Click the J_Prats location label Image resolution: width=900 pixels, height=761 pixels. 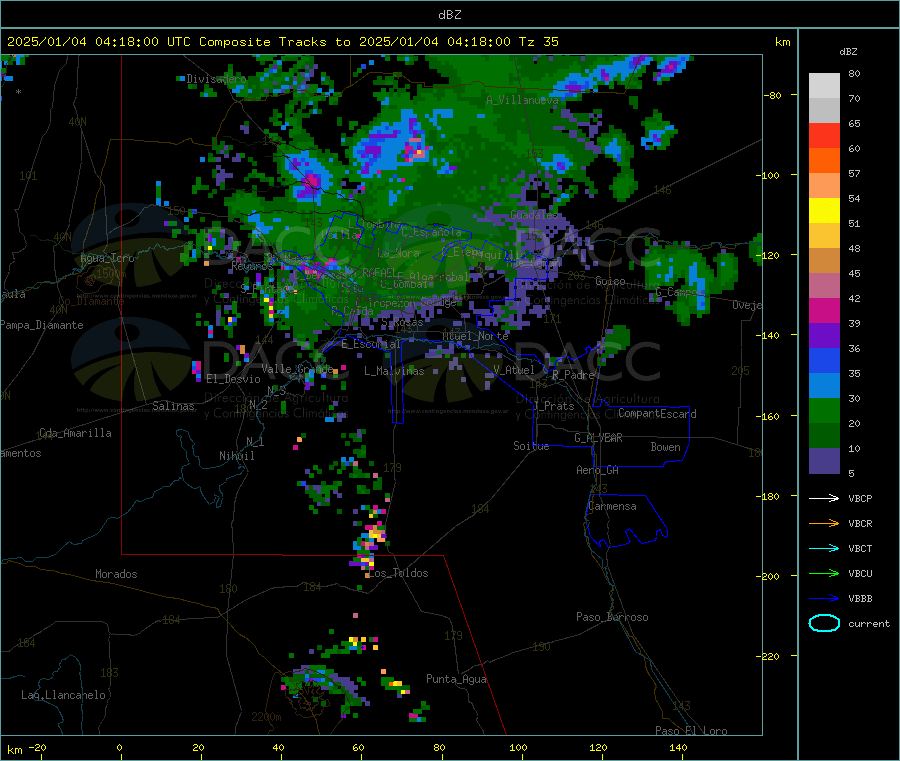(x=553, y=406)
